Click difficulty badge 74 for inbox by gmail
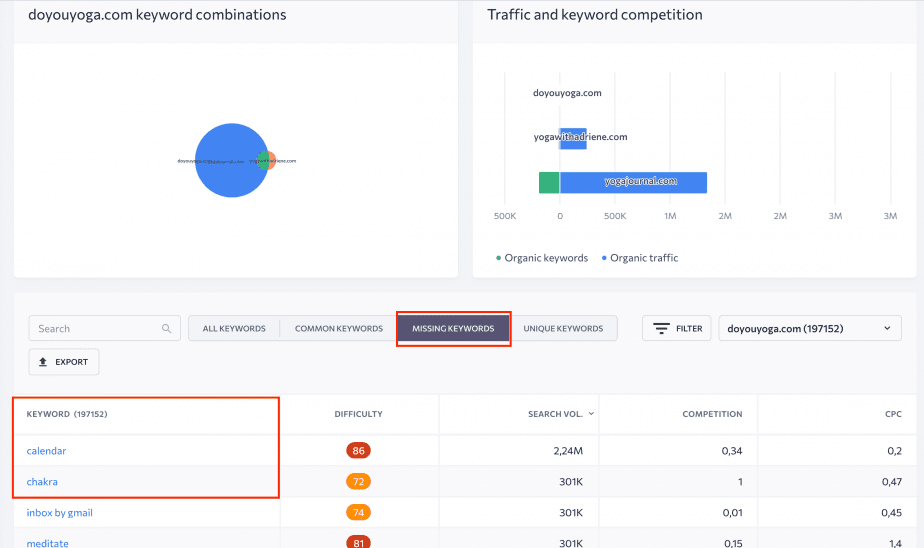Image resolution: width=924 pixels, height=548 pixels. (358, 513)
